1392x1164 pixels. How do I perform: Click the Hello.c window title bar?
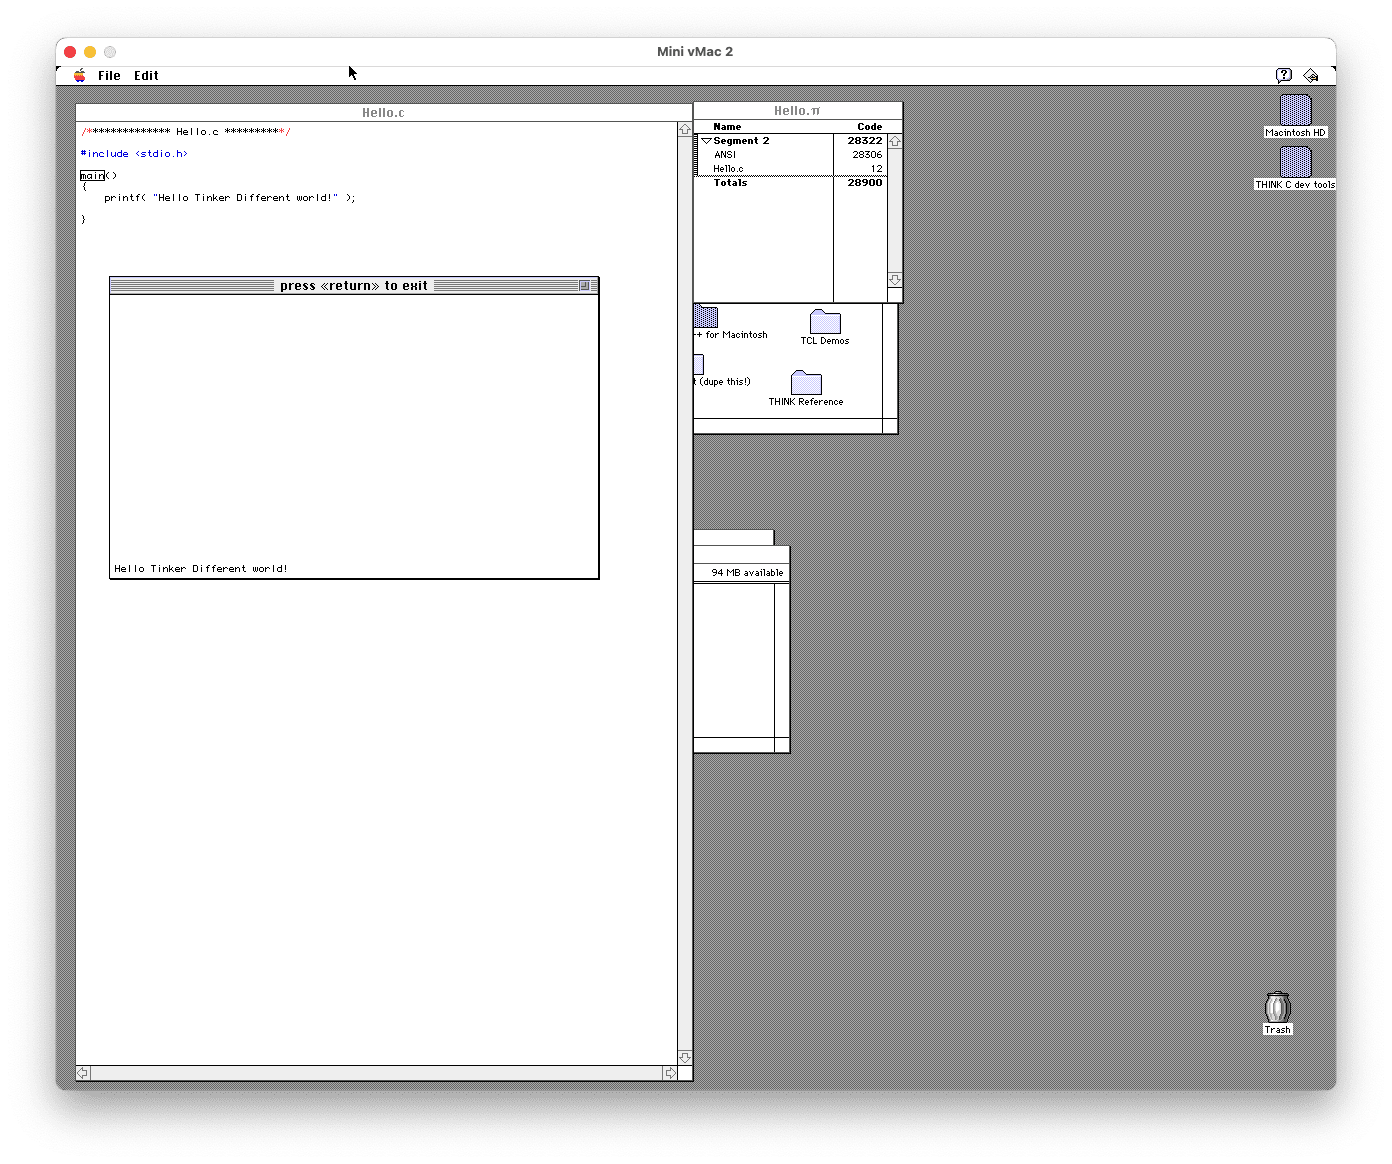(x=383, y=113)
